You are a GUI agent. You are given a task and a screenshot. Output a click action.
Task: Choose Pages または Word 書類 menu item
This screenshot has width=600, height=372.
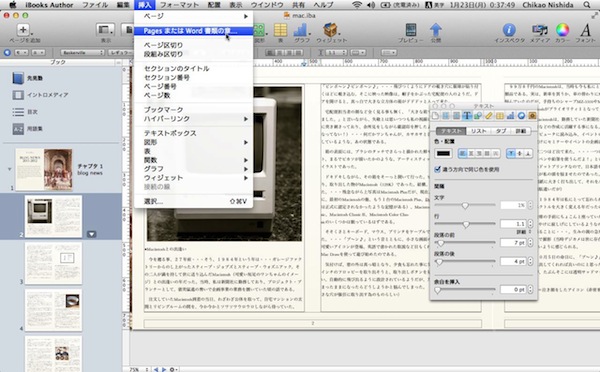(x=193, y=31)
